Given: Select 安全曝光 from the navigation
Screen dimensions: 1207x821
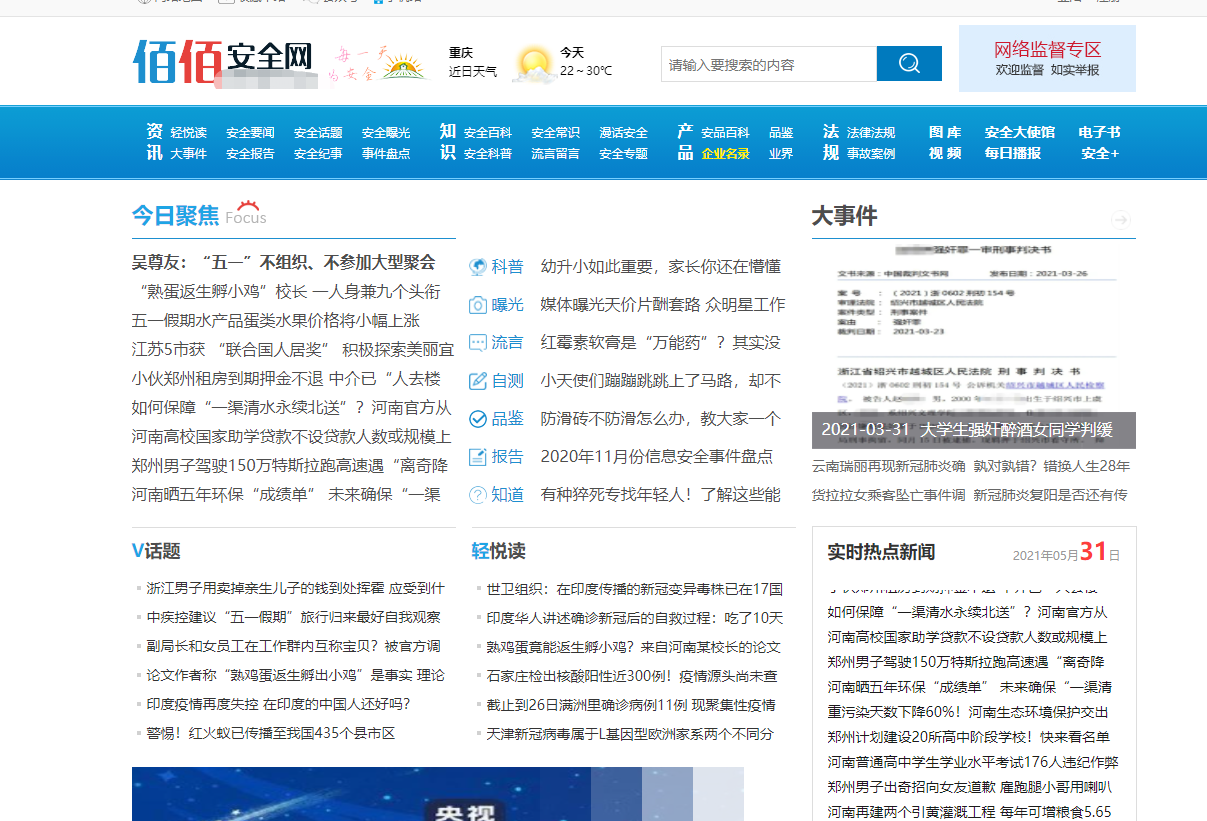Looking at the screenshot, I should pyautogui.click(x=386, y=133).
